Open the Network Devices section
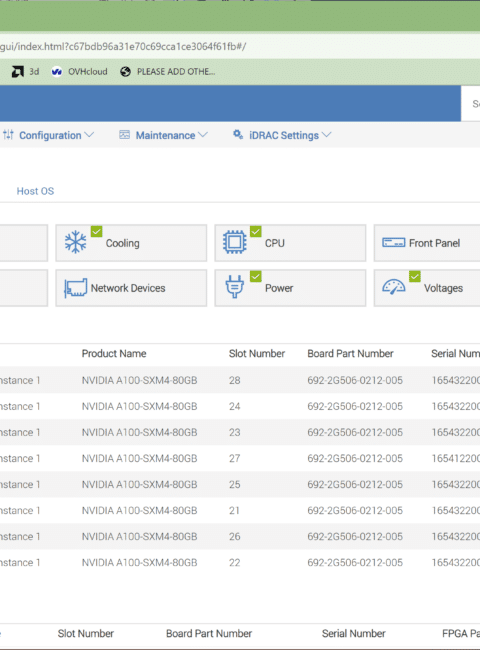480x650 pixels. pos(131,288)
